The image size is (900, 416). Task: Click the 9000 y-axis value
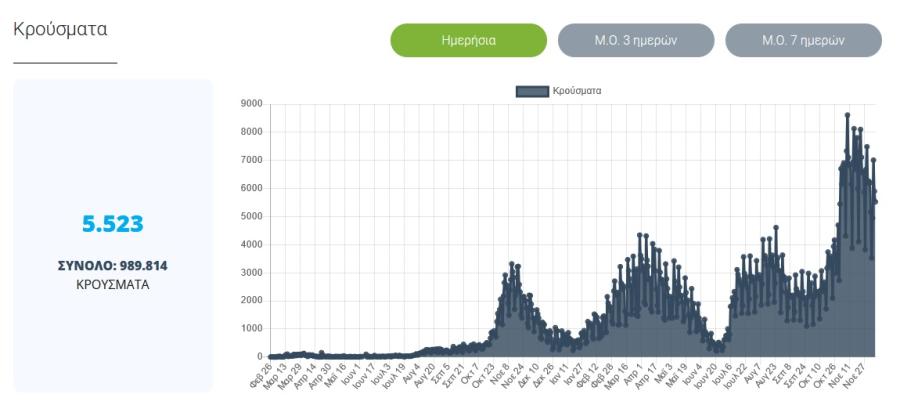(253, 104)
